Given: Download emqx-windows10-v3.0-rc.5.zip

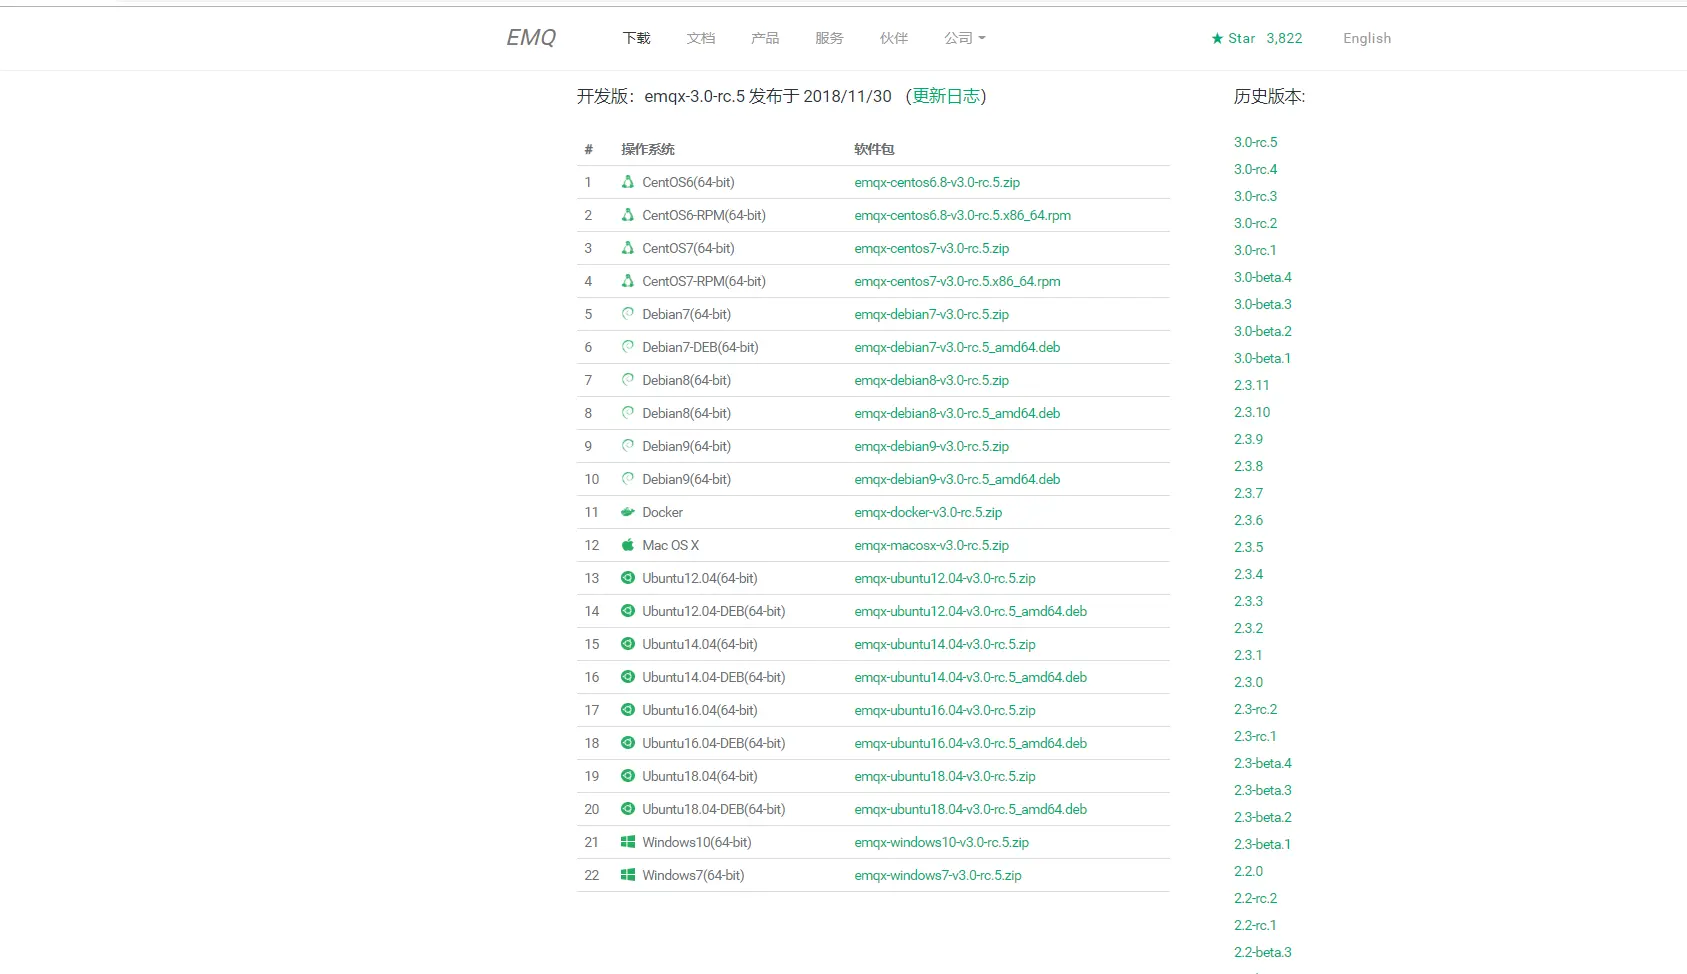Looking at the screenshot, I should coord(942,842).
